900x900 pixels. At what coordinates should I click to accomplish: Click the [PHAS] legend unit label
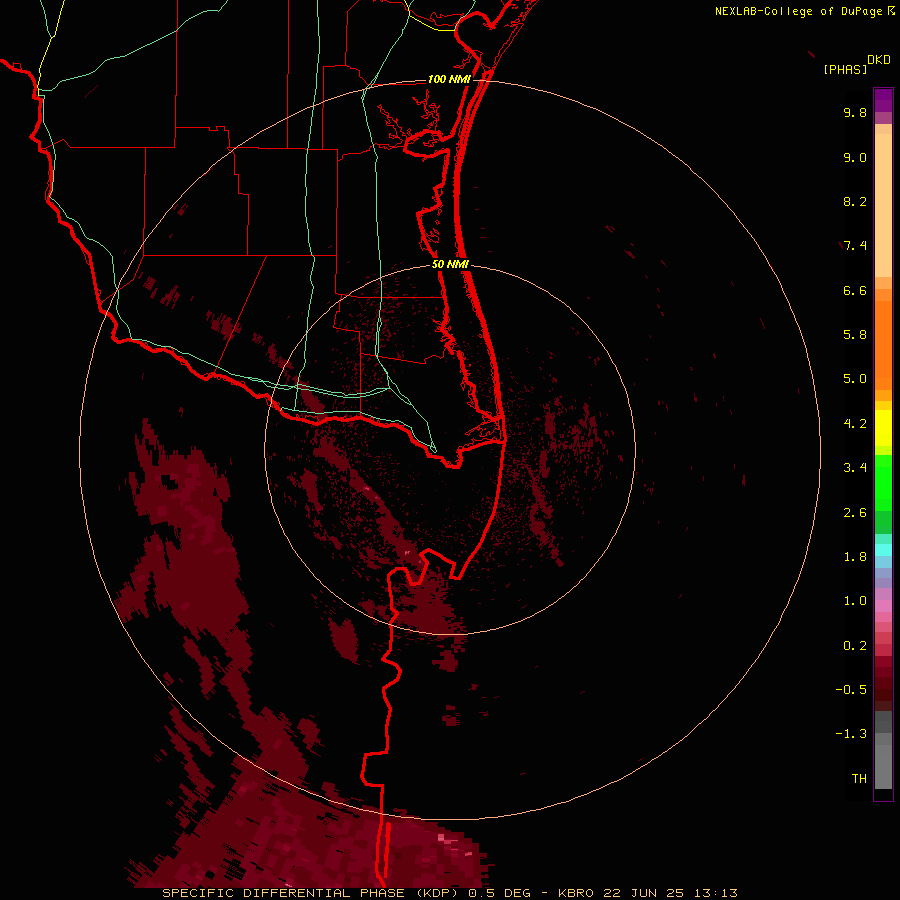tap(845, 69)
